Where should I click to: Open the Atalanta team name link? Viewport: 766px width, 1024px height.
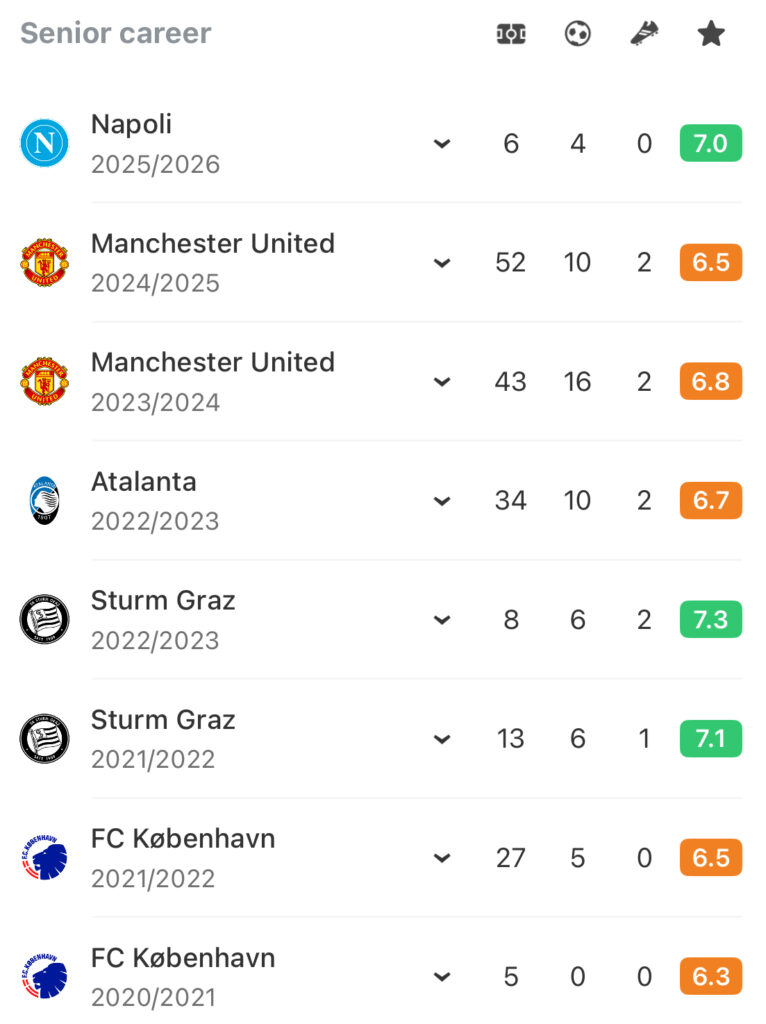pos(143,481)
